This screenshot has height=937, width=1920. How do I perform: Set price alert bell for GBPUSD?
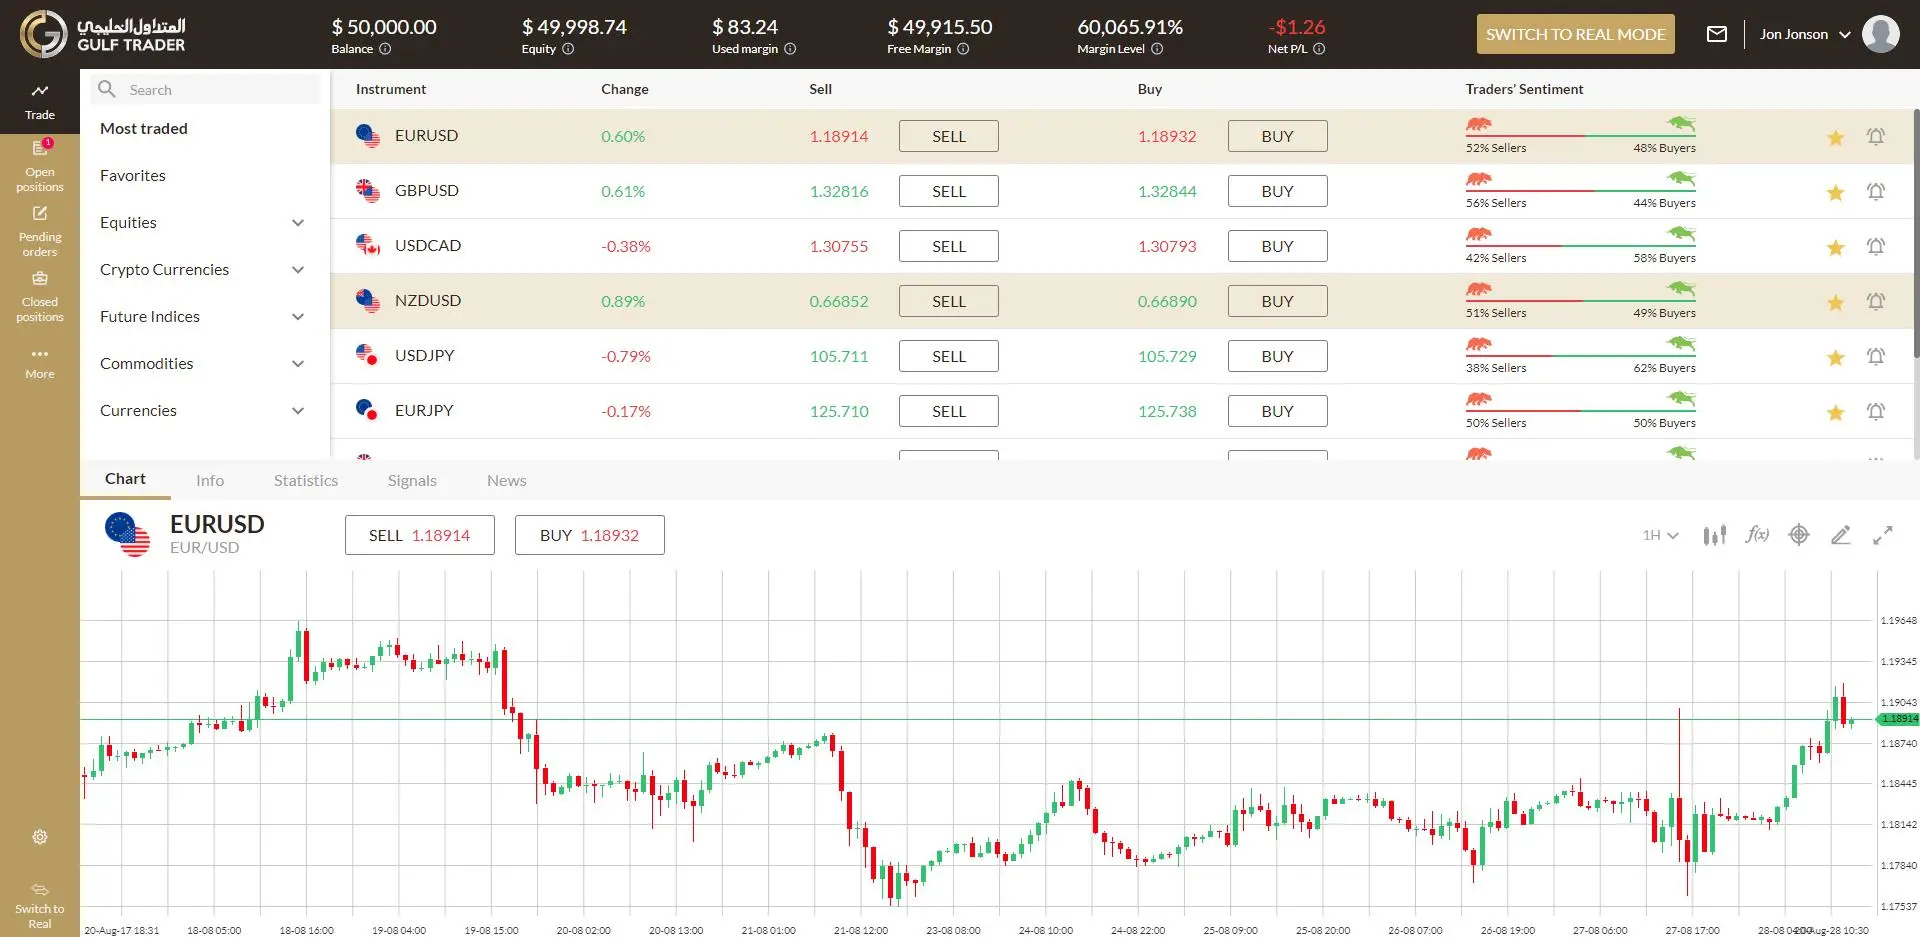1876,191
